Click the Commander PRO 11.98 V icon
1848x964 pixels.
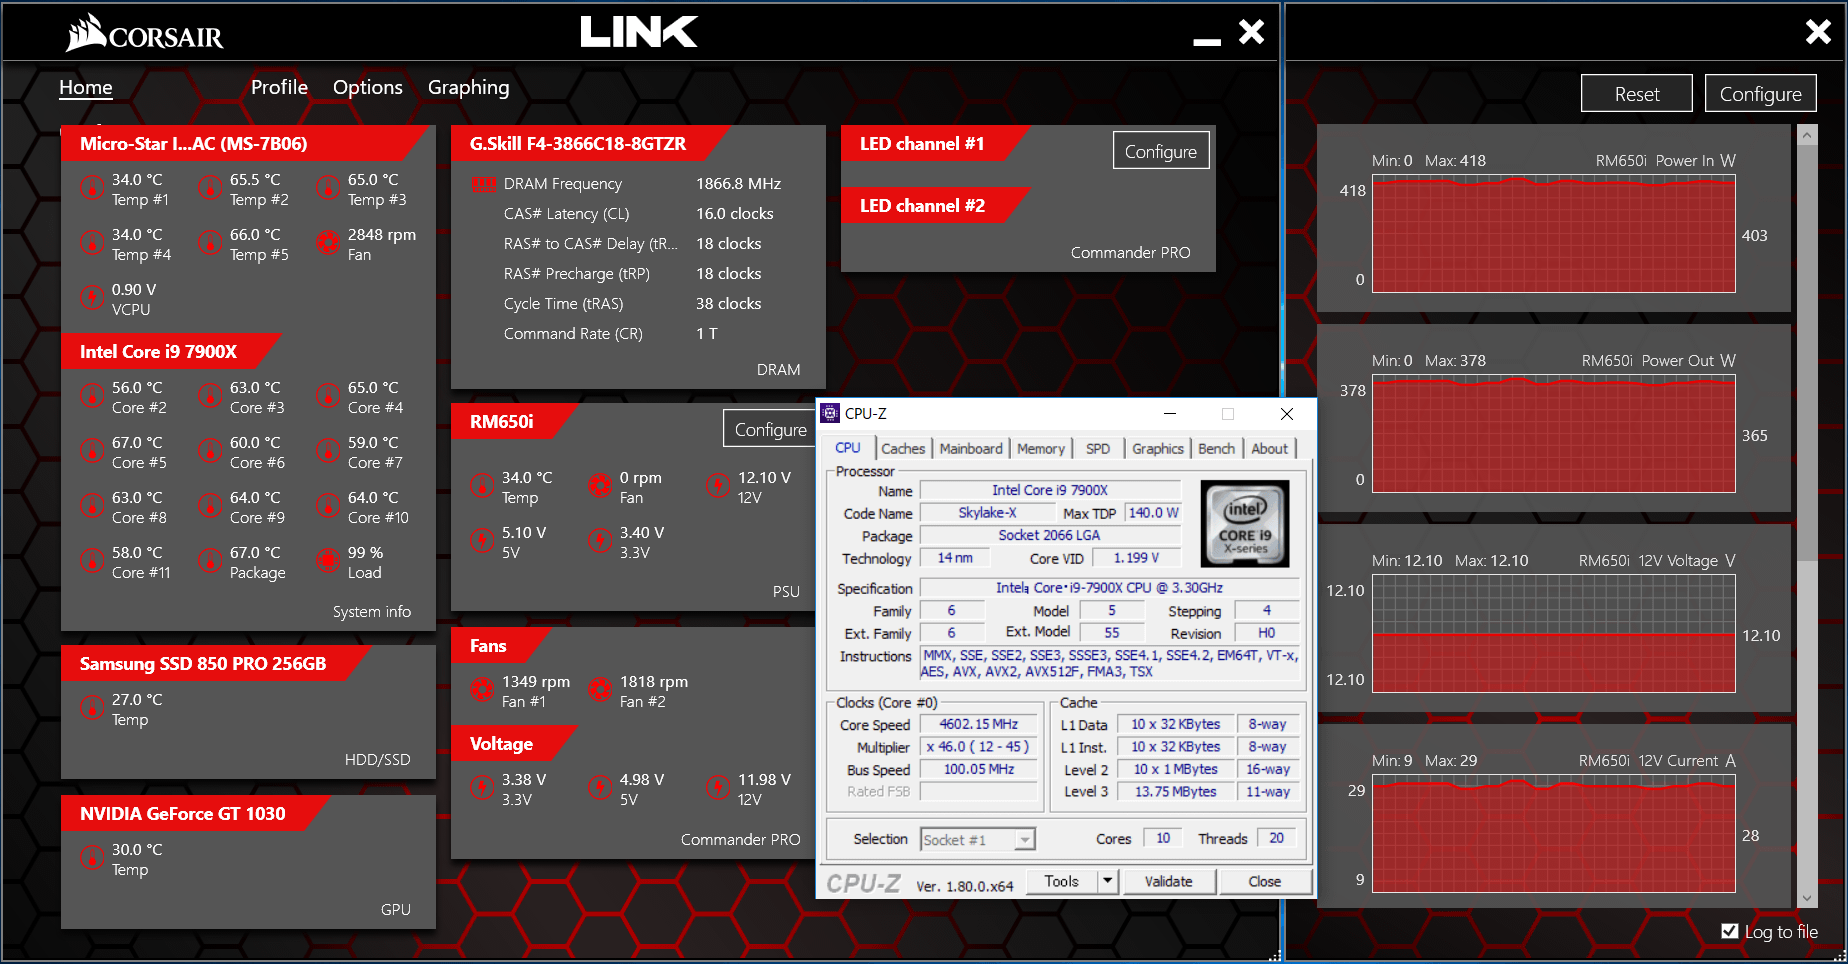pyautogui.click(x=718, y=787)
